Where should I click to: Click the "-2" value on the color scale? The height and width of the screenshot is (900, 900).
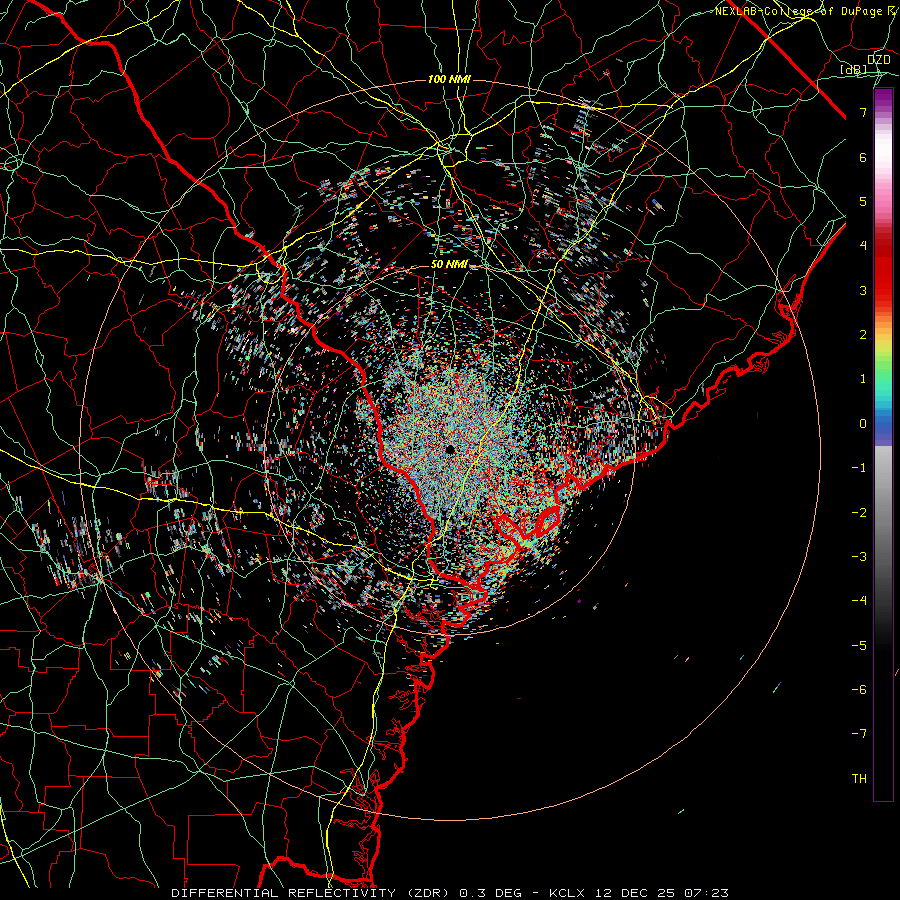click(x=859, y=513)
